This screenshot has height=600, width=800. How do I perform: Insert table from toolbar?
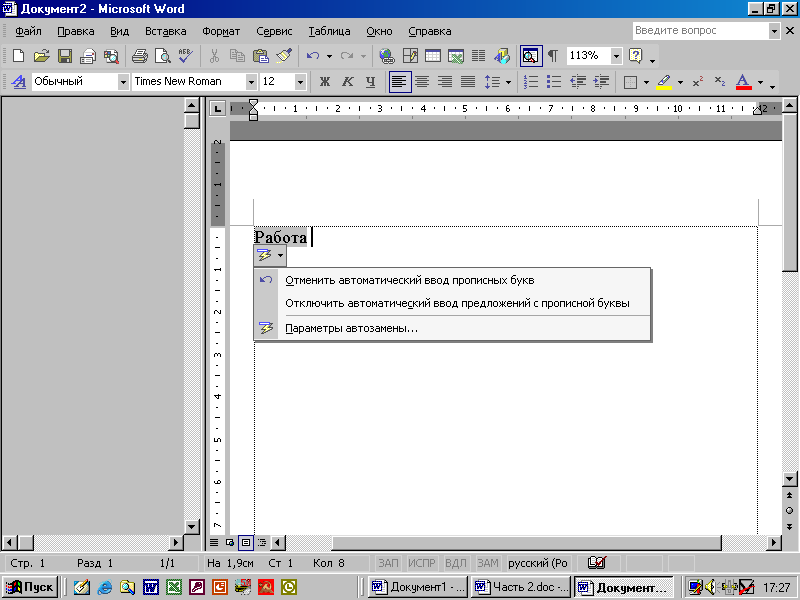point(433,56)
